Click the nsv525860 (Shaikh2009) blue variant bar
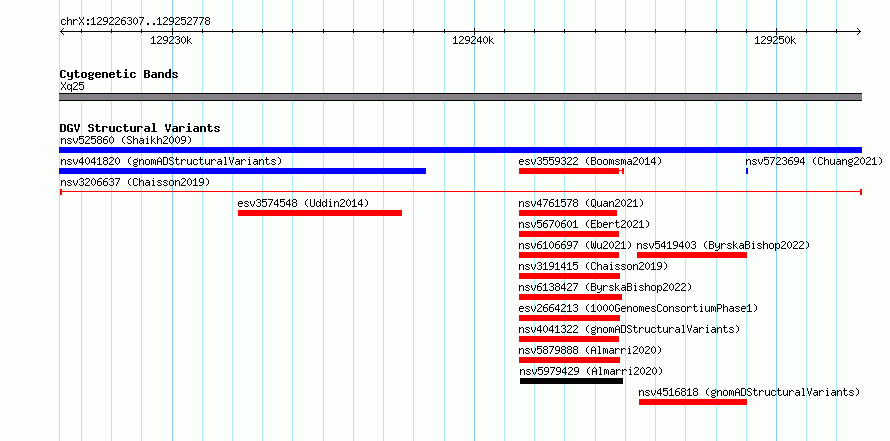The width and height of the screenshot is (890, 441). [460, 150]
